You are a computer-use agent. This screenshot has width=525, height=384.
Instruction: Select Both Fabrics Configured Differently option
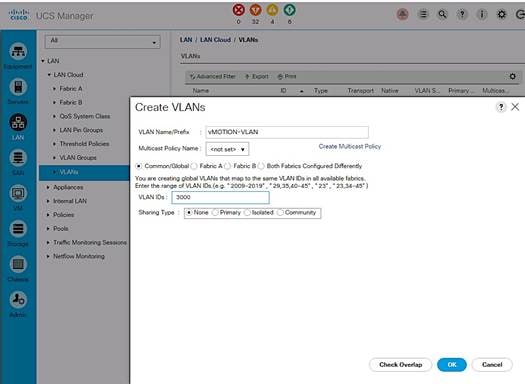tap(261, 166)
